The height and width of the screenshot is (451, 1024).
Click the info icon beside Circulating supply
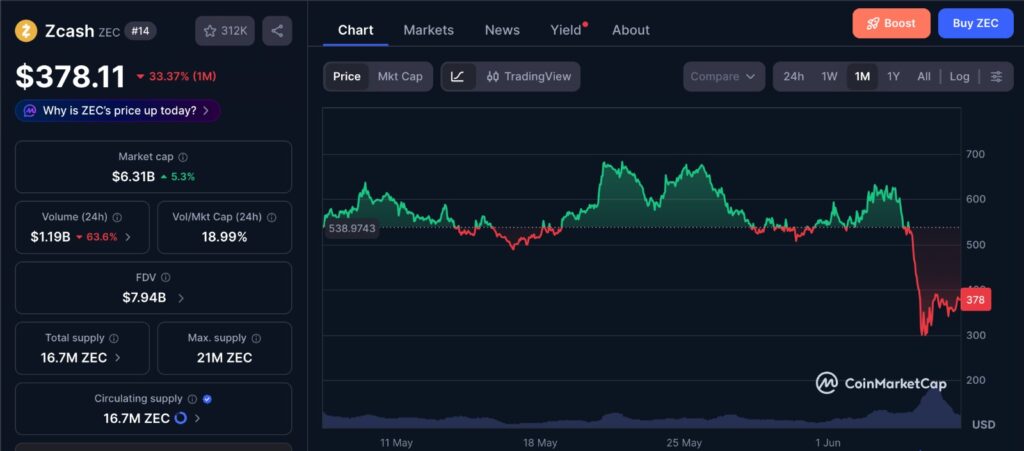coord(192,399)
